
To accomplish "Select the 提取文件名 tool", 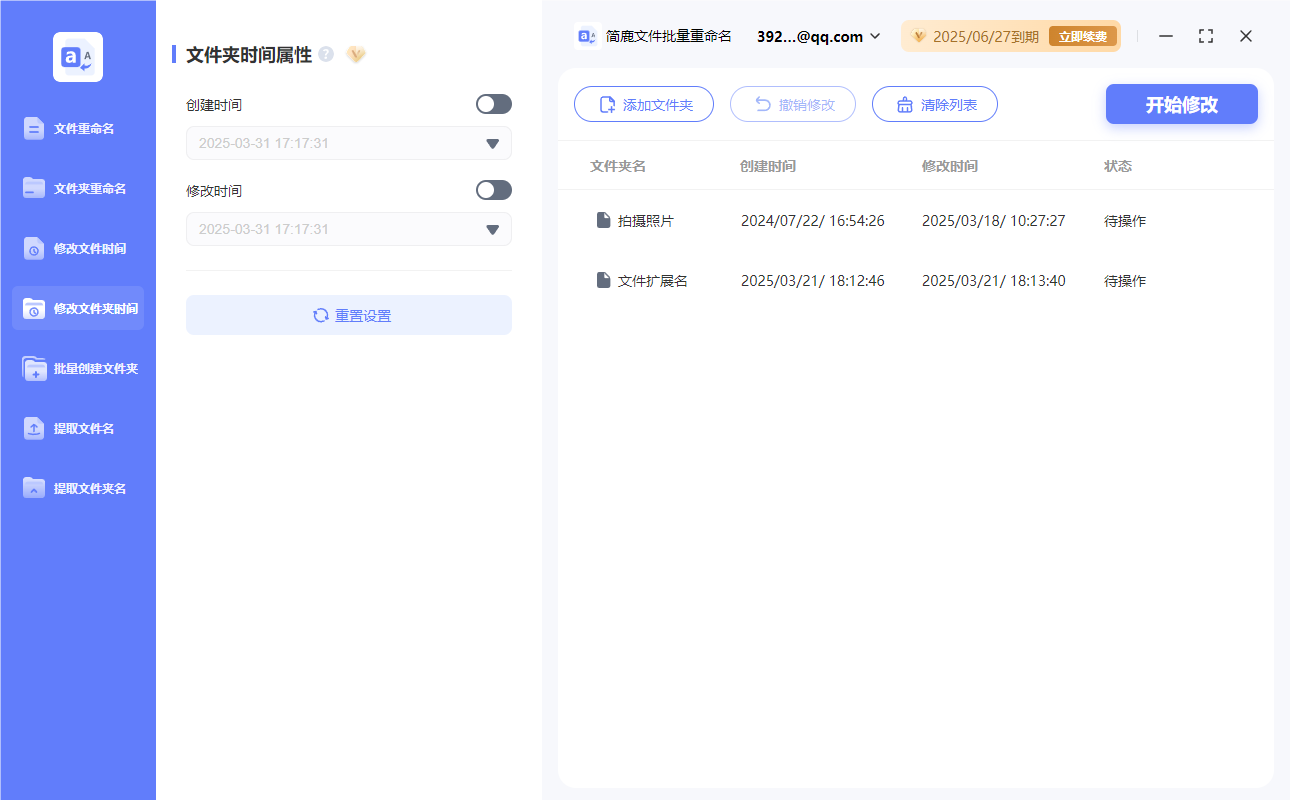I will [77, 428].
